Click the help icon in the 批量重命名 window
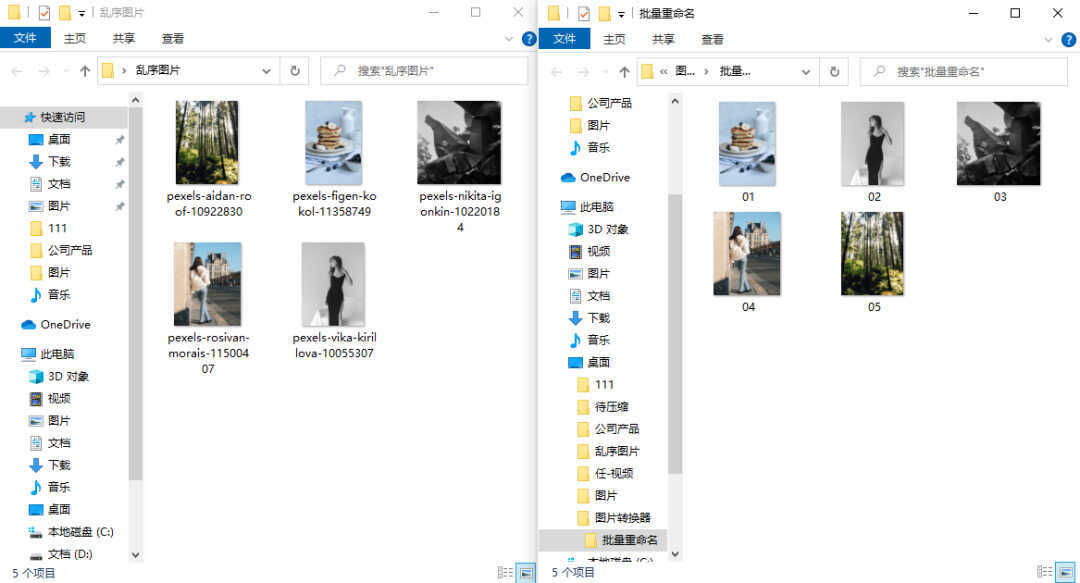Image resolution: width=1080 pixels, height=583 pixels. tap(1068, 39)
